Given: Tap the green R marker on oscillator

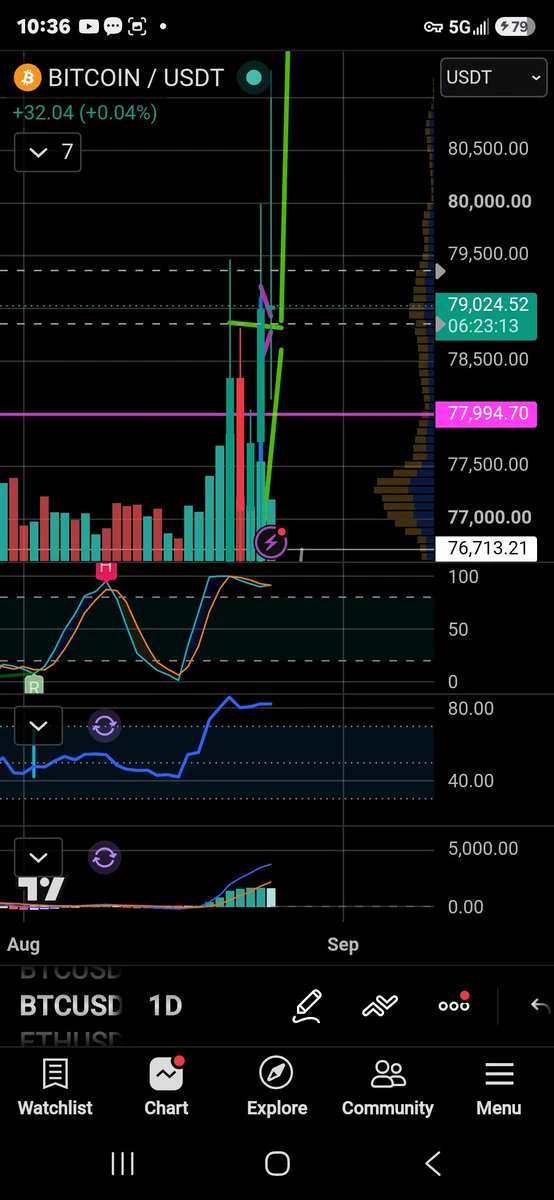Looking at the screenshot, I should (x=34, y=686).
